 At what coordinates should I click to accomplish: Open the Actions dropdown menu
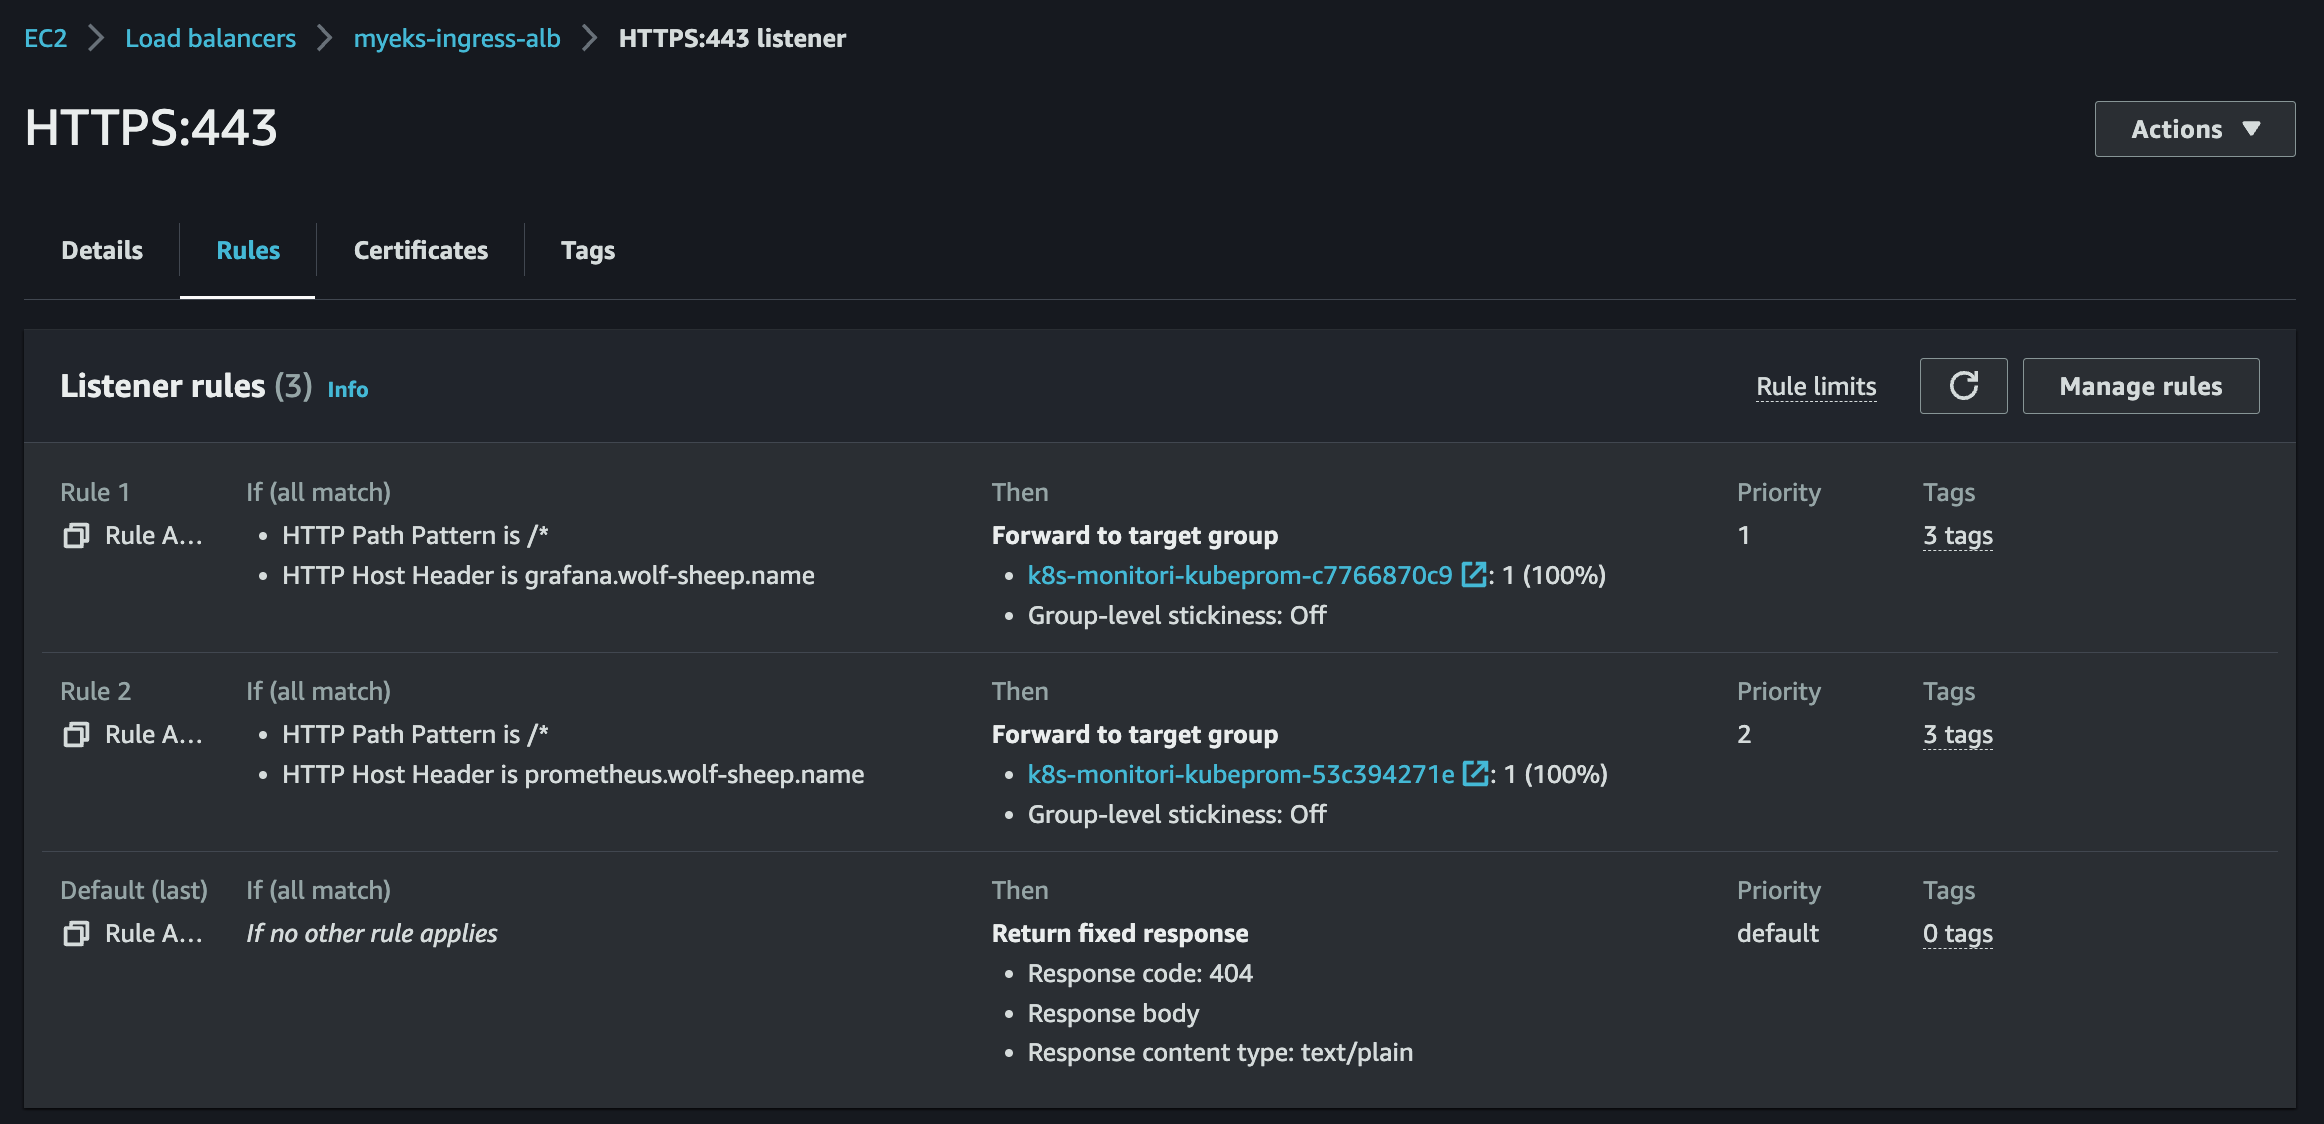click(2194, 129)
